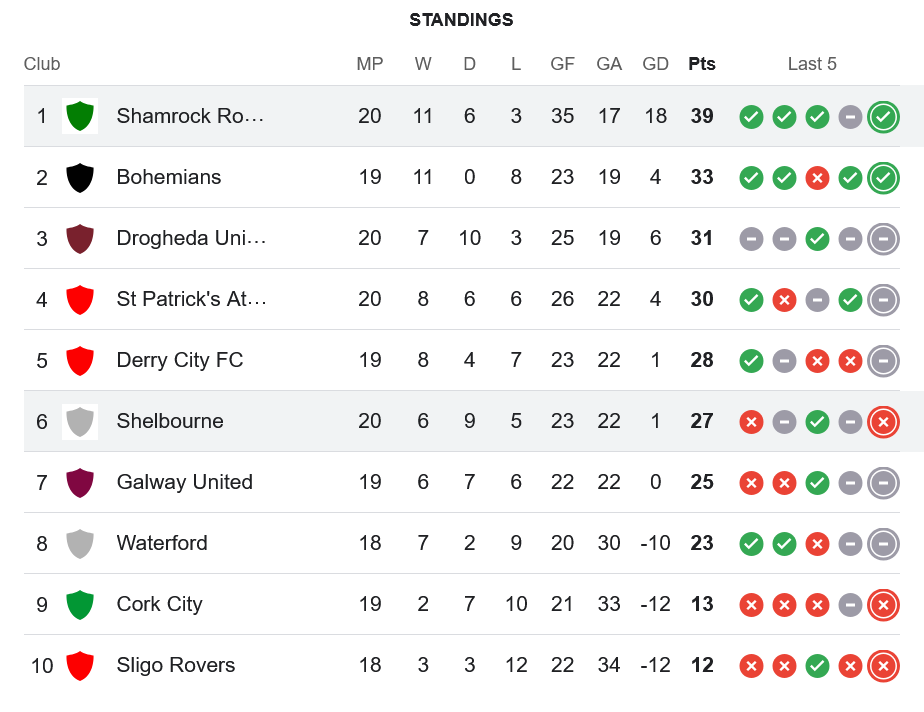Image resolution: width=924 pixels, height=712 pixels.
Task: Click Drogheda United latest draw result icon
Action: click(883, 238)
